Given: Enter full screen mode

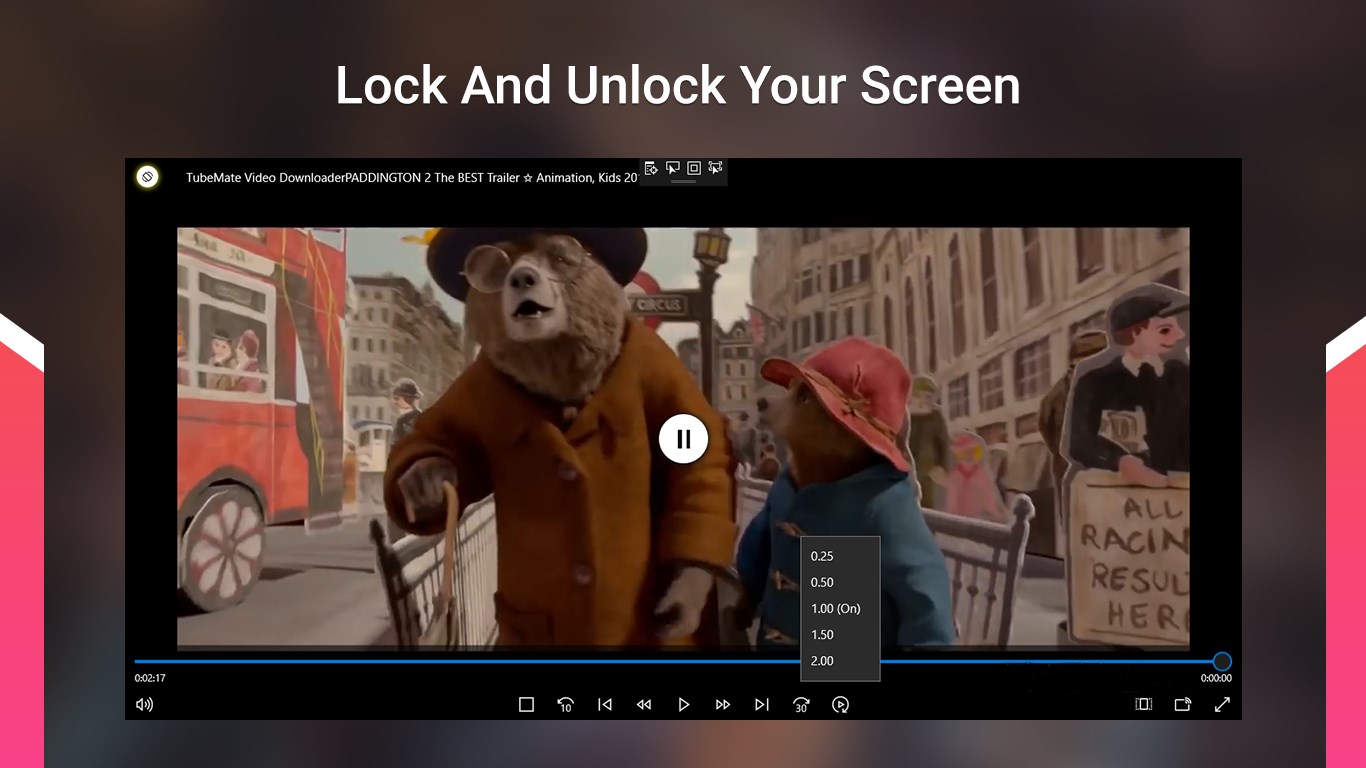Looking at the screenshot, I should 1222,704.
